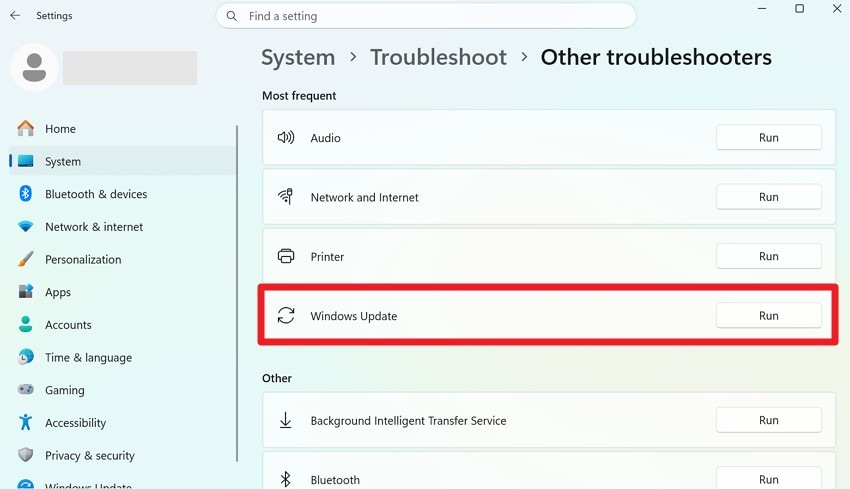This screenshot has height=489, width=850.
Task: Click the Personalization paintbrush icon
Action: pyautogui.click(x=25, y=259)
